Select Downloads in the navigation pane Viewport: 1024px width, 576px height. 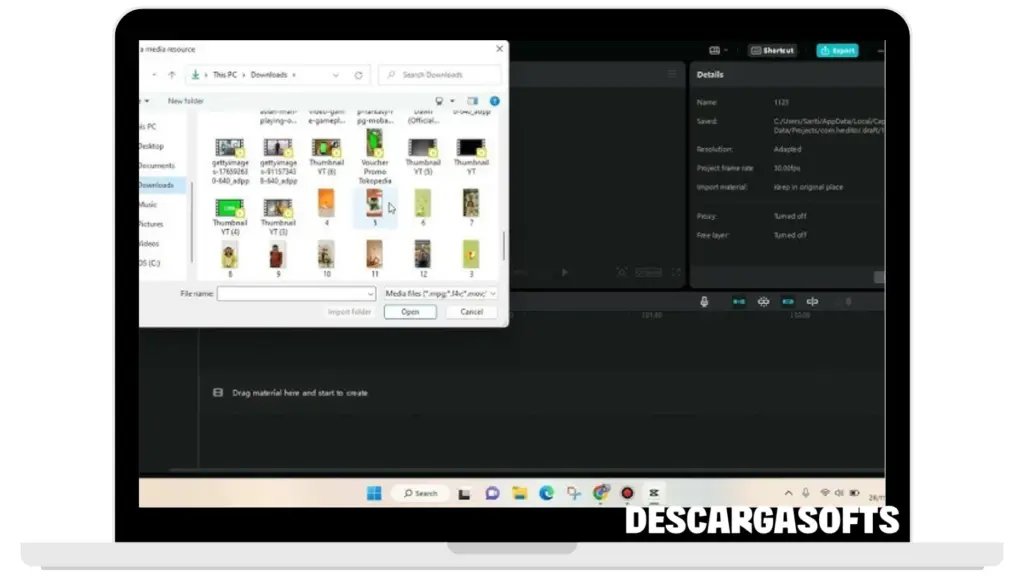pos(156,185)
